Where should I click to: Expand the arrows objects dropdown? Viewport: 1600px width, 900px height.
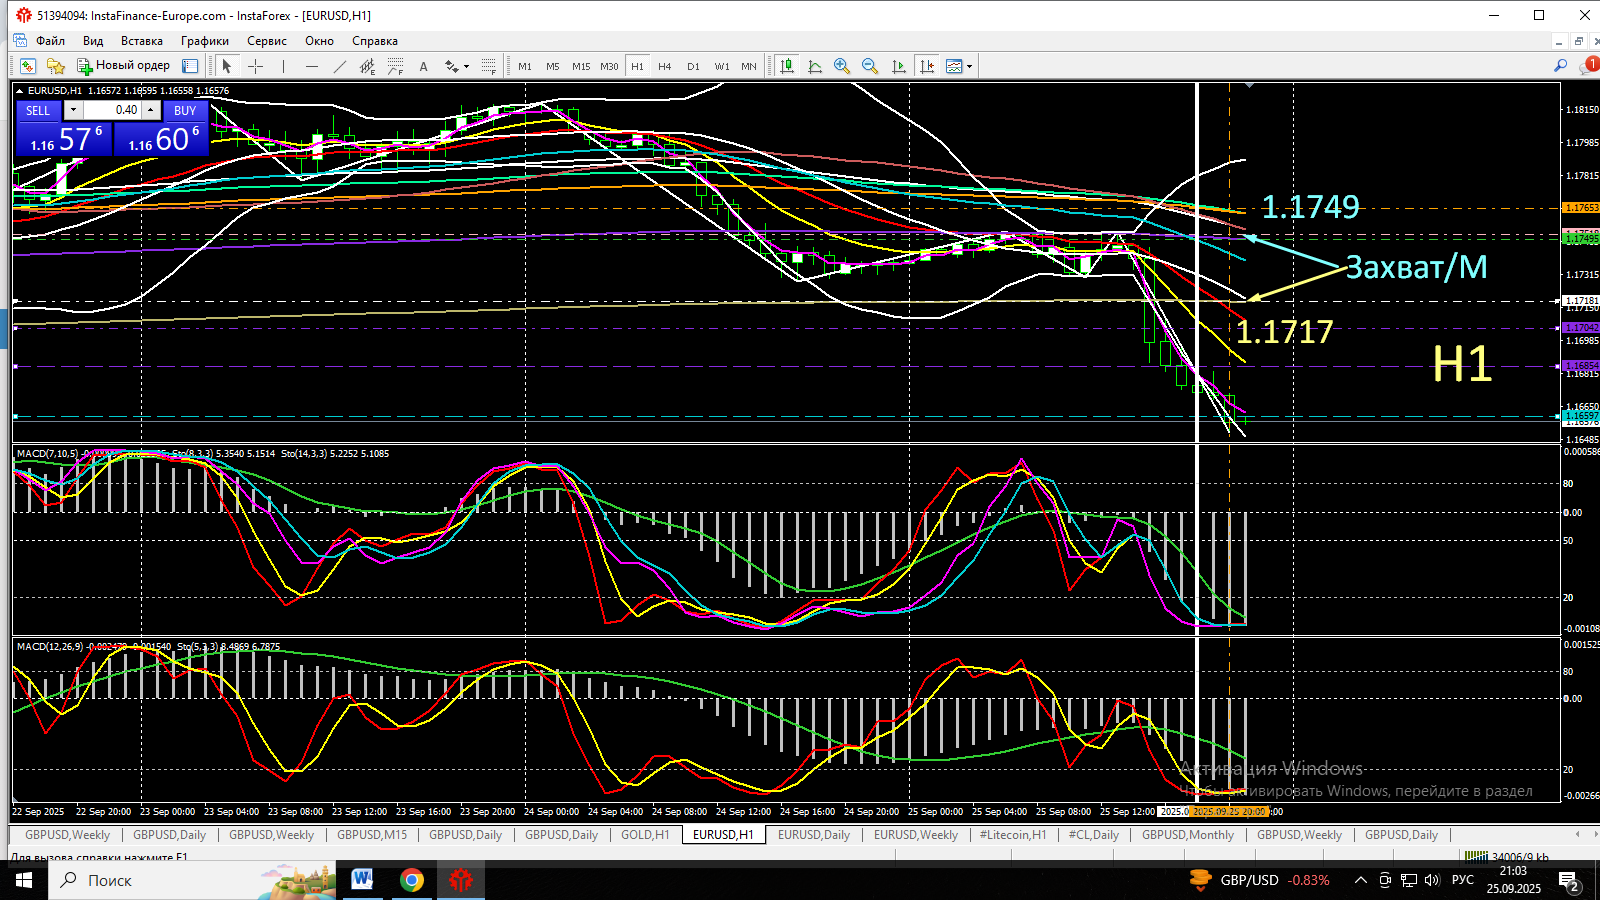tap(466, 66)
